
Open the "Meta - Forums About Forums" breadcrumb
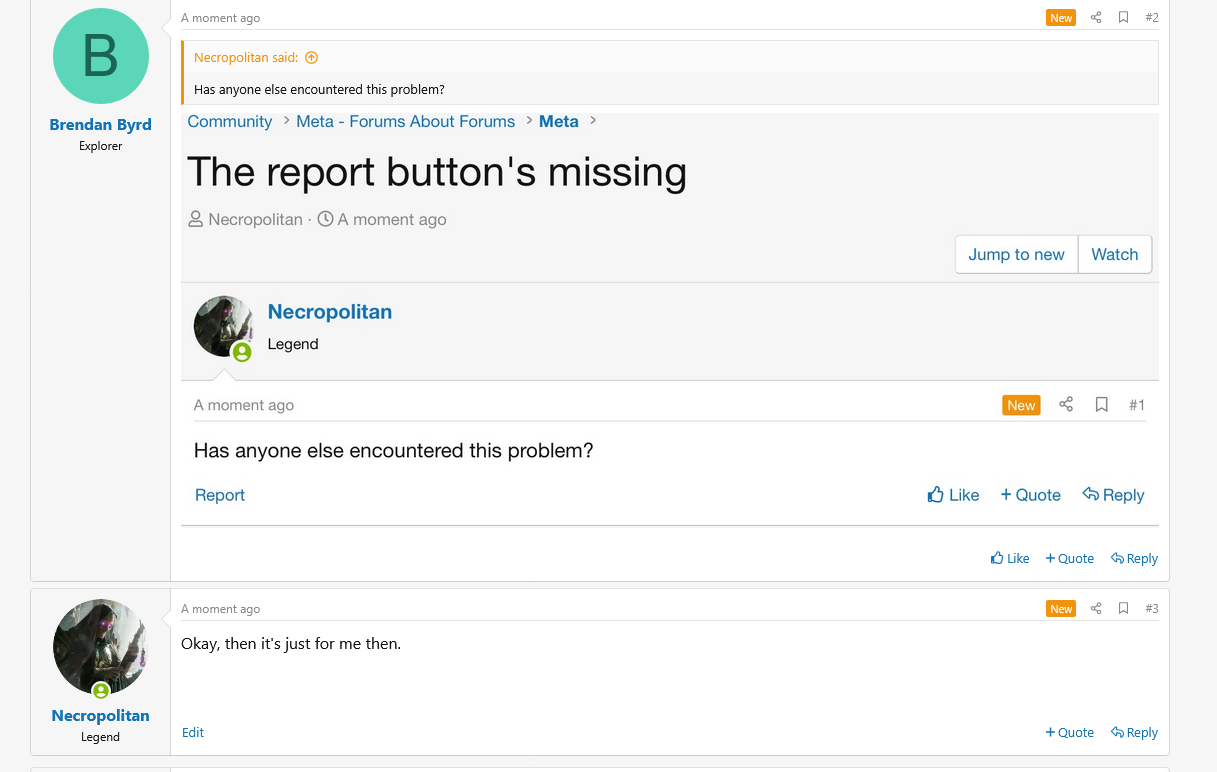pos(405,122)
